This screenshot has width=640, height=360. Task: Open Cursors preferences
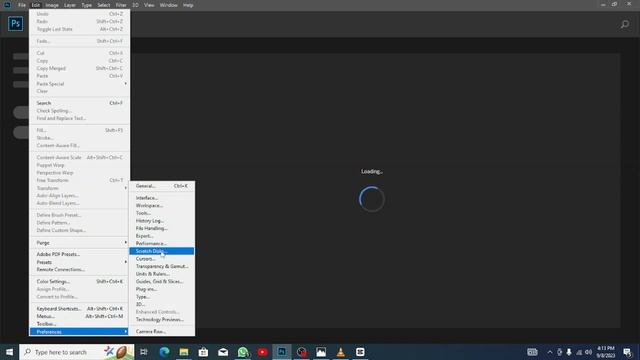click(162, 259)
